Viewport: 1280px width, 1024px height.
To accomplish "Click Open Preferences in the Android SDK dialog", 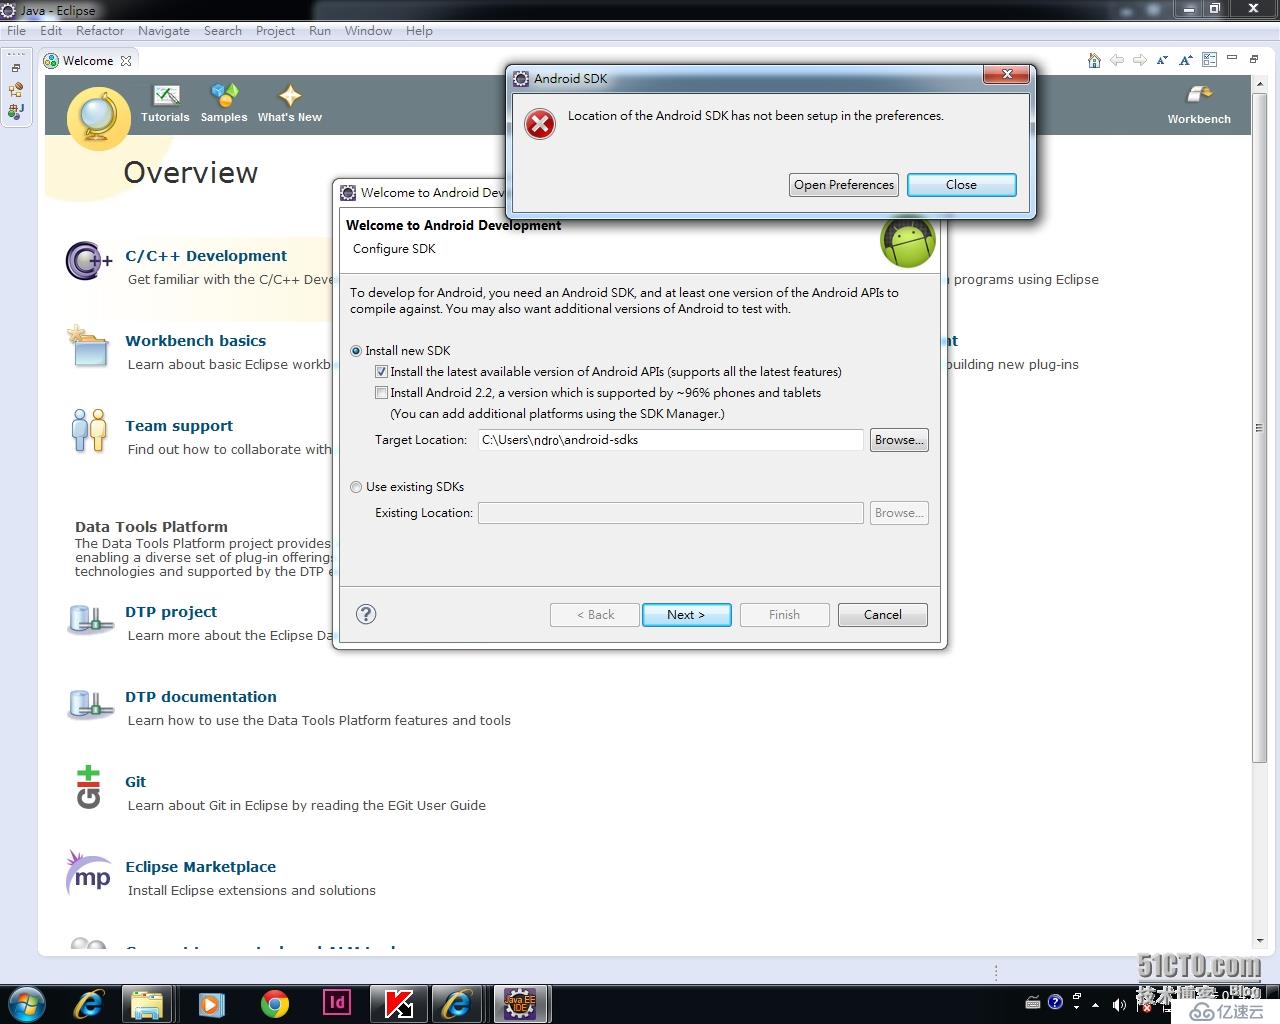I will [x=844, y=185].
